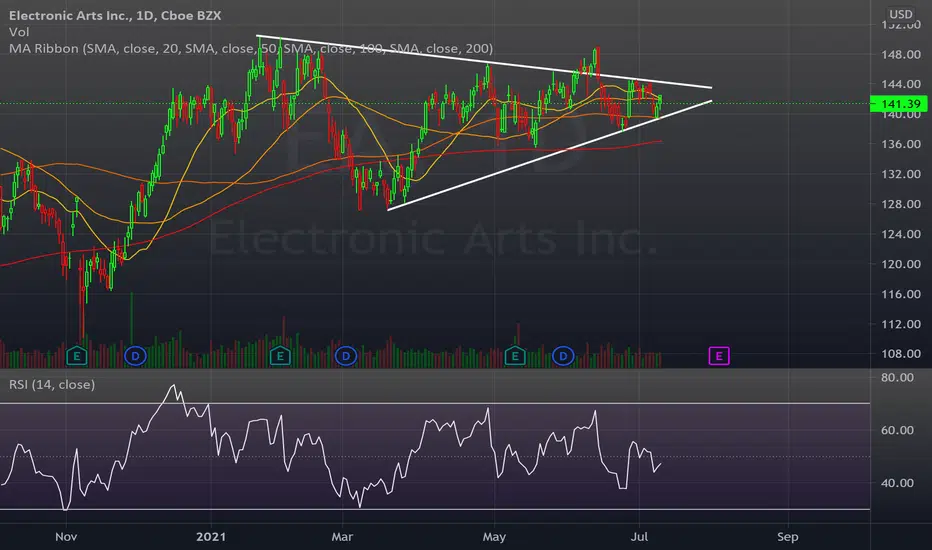Click the Nov label on time axis
Screen dimensions: 932x550
pos(66,537)
